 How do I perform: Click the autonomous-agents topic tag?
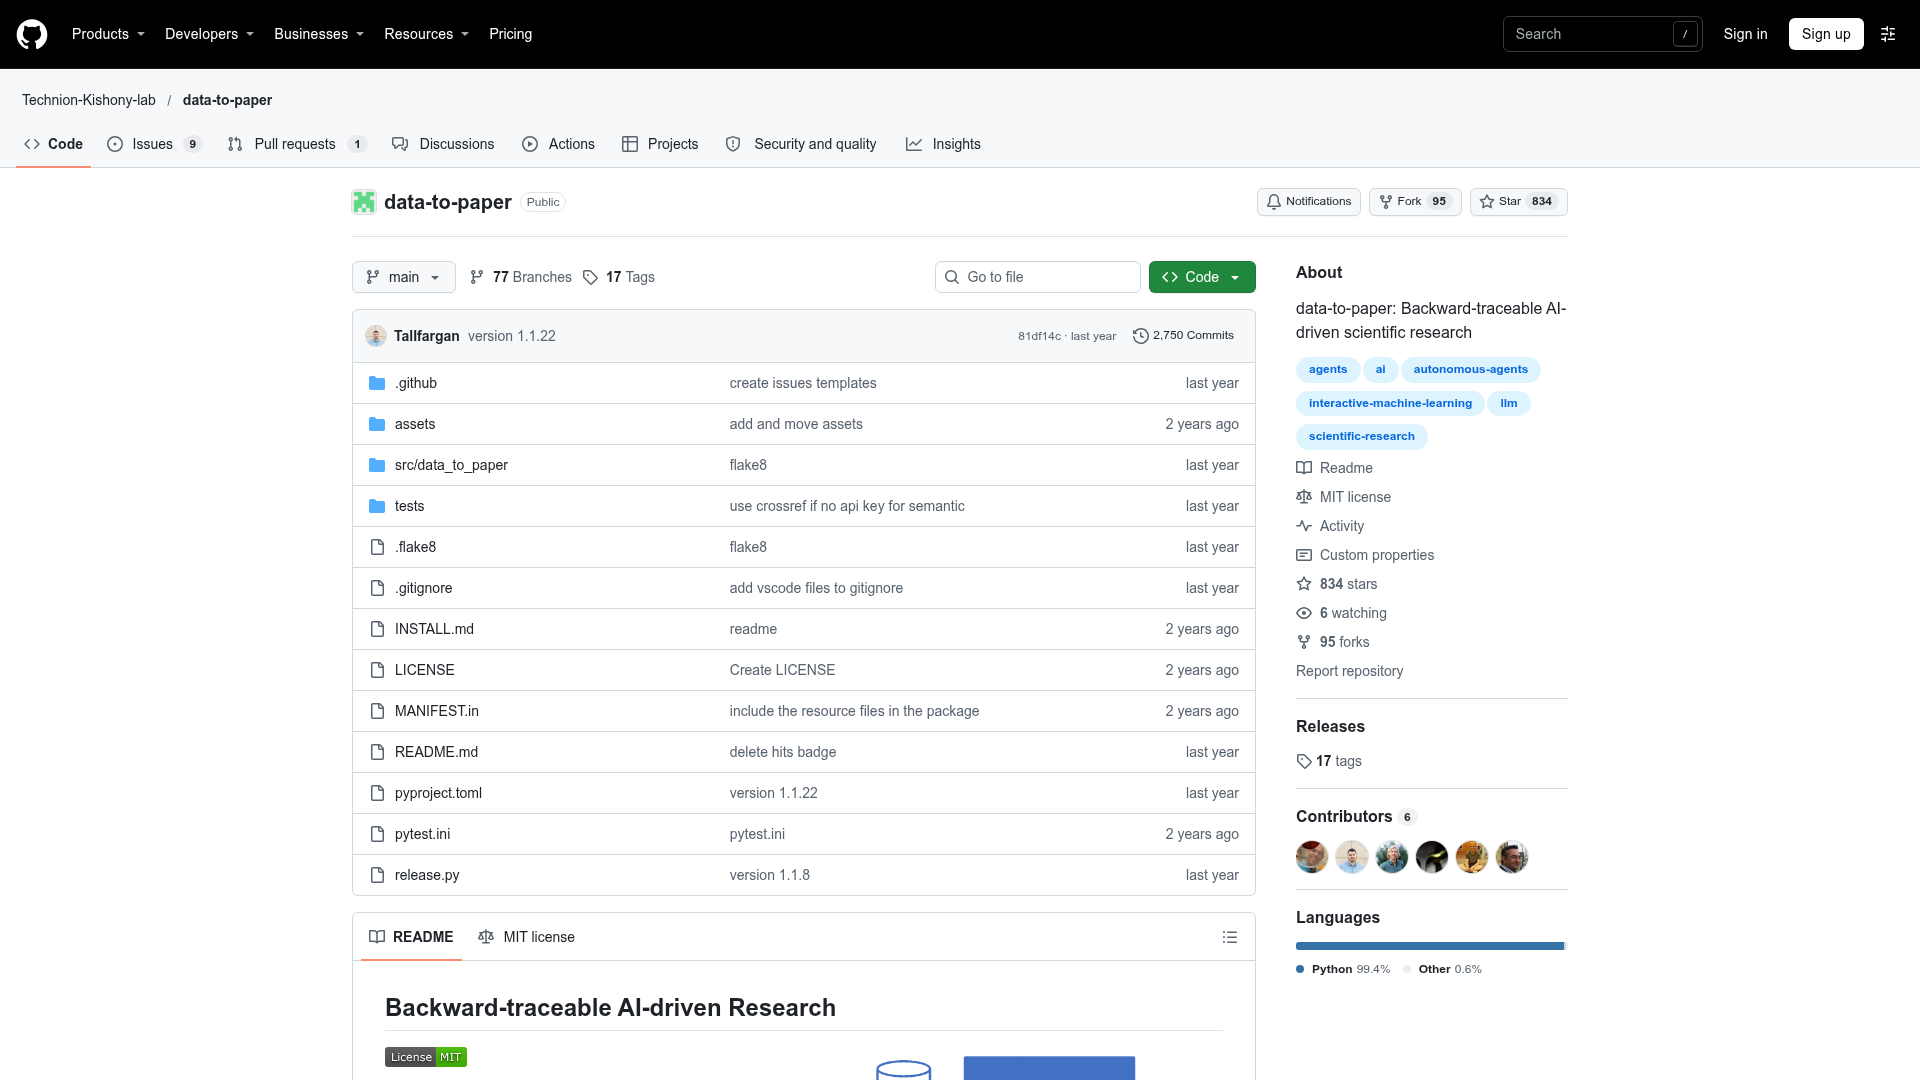[1470, 370]
